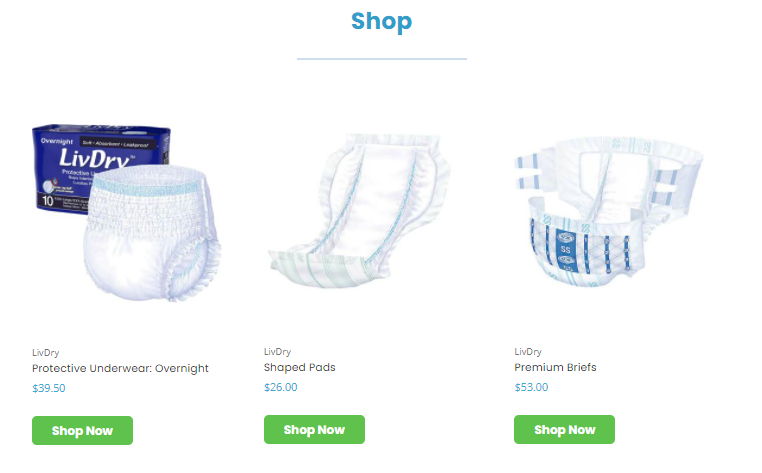Select the $26.00 price text
The image size is (762, 473).
280,387
